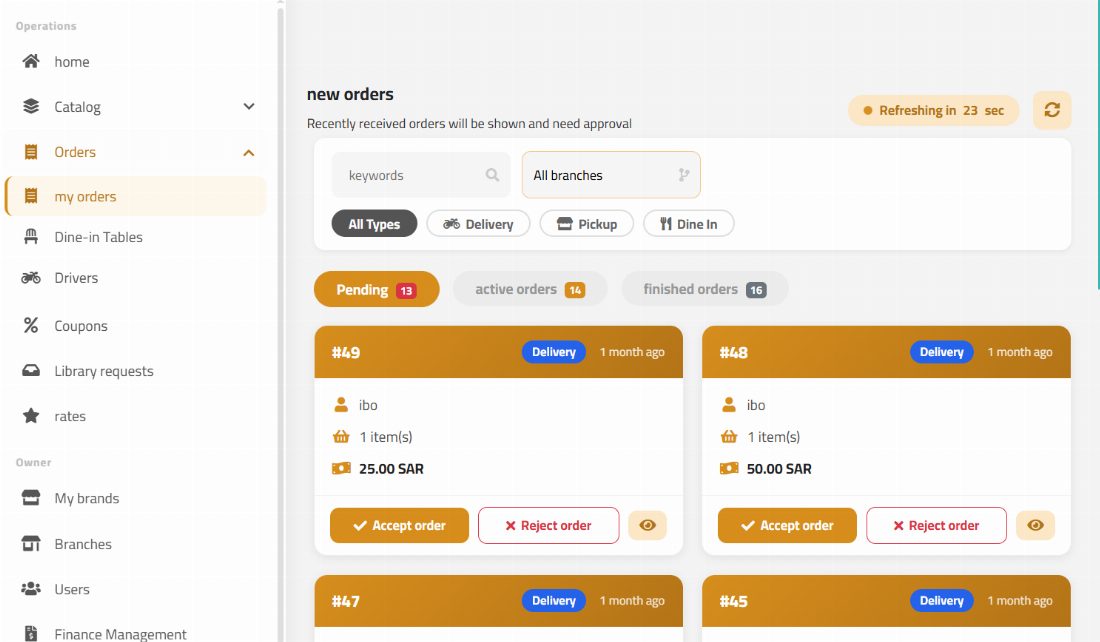Image resolution: width=1100 pixels, height=642 pixels.
Task: Filter orders by Delivery type
Action: click(478, 224)
